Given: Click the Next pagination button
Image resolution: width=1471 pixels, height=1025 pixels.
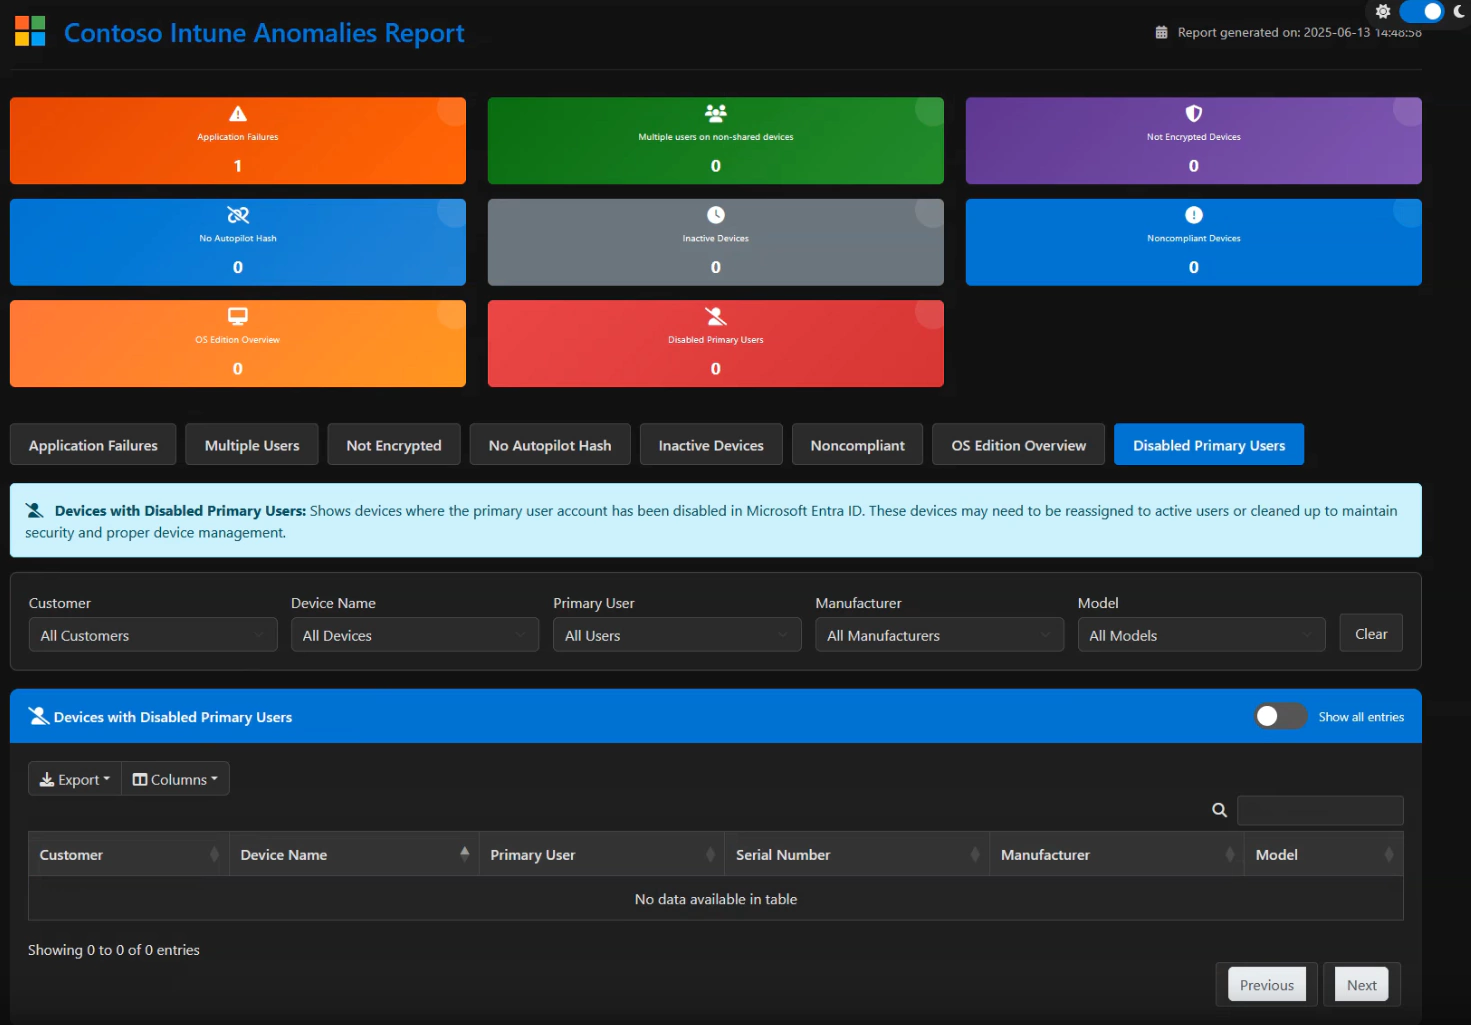Looking at the screenshot, I should [1360, 984].
